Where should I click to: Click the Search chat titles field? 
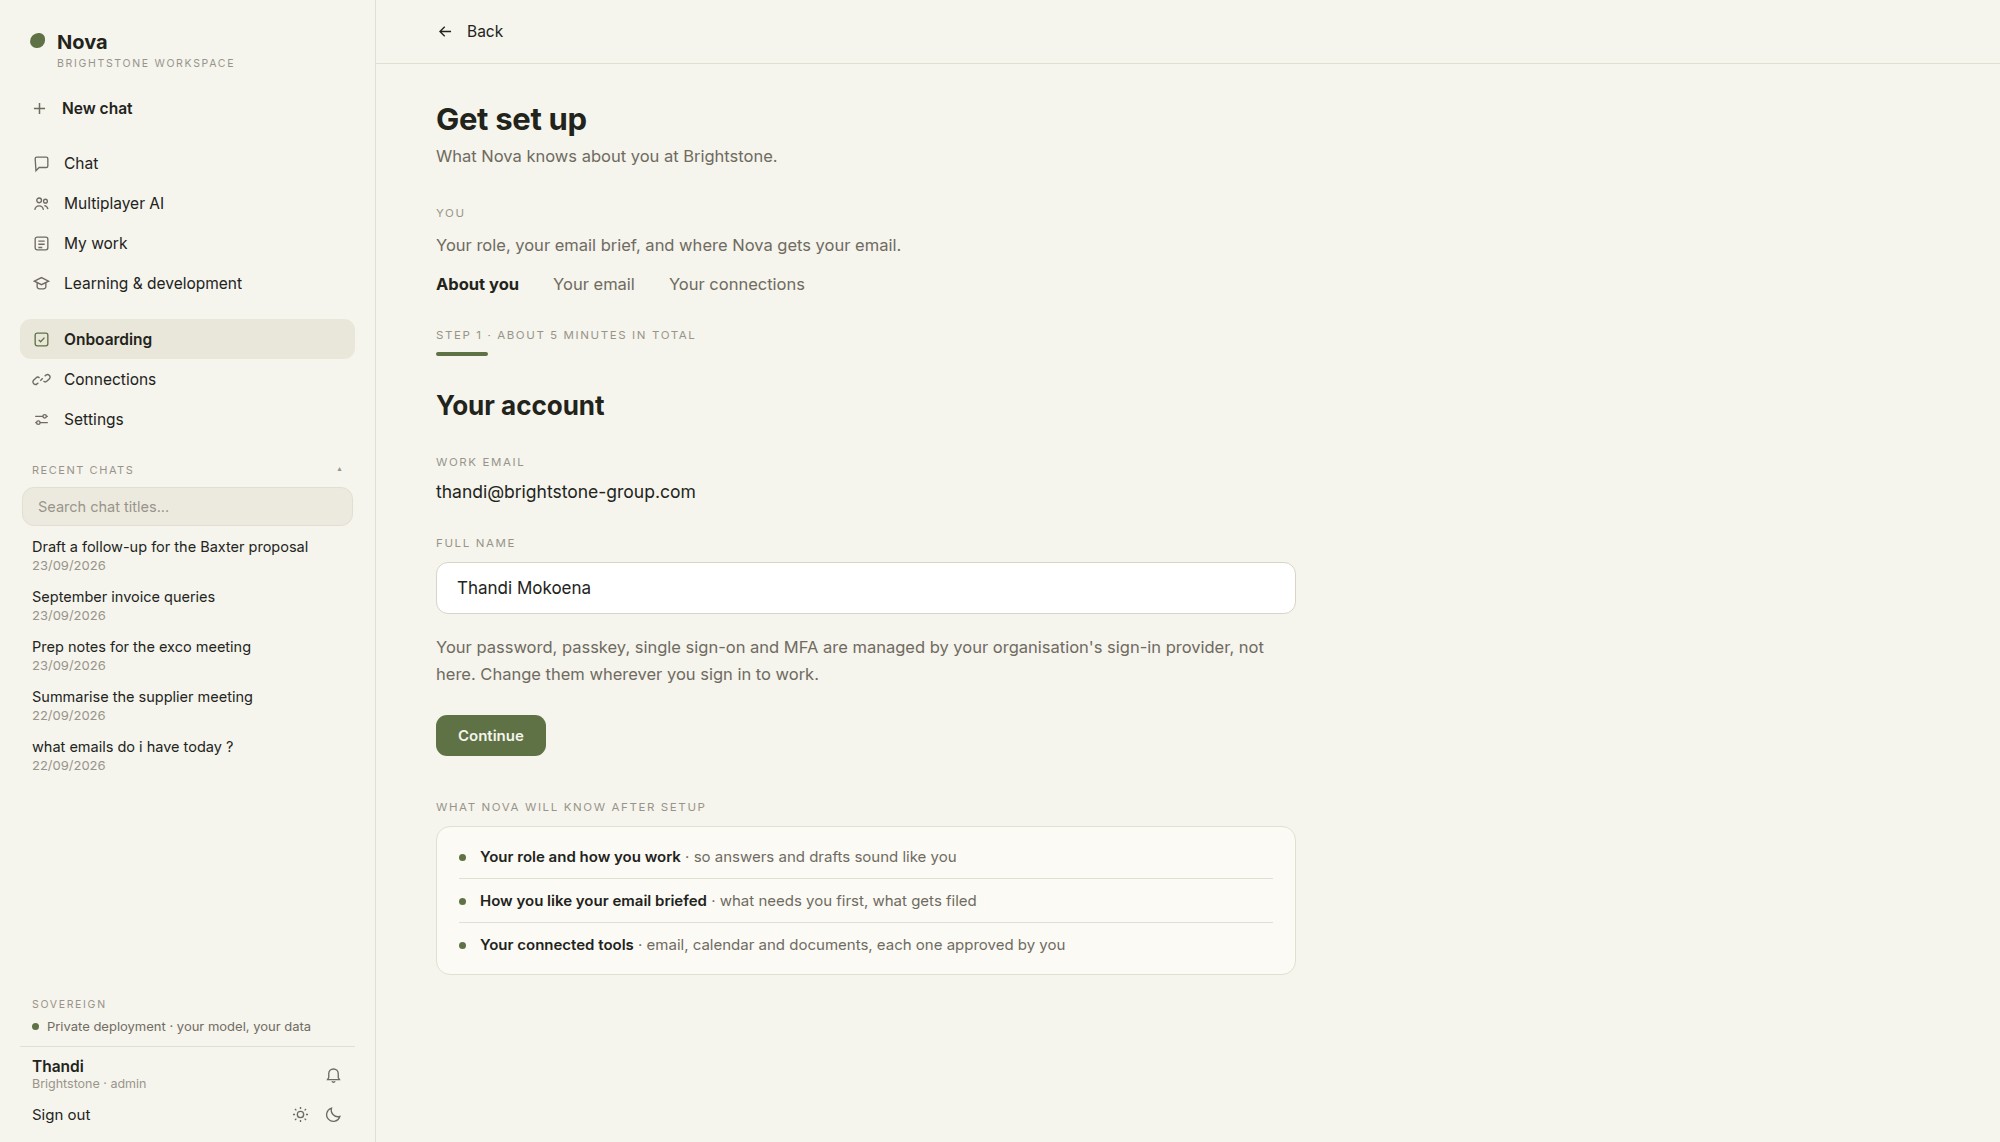point(187,507)
